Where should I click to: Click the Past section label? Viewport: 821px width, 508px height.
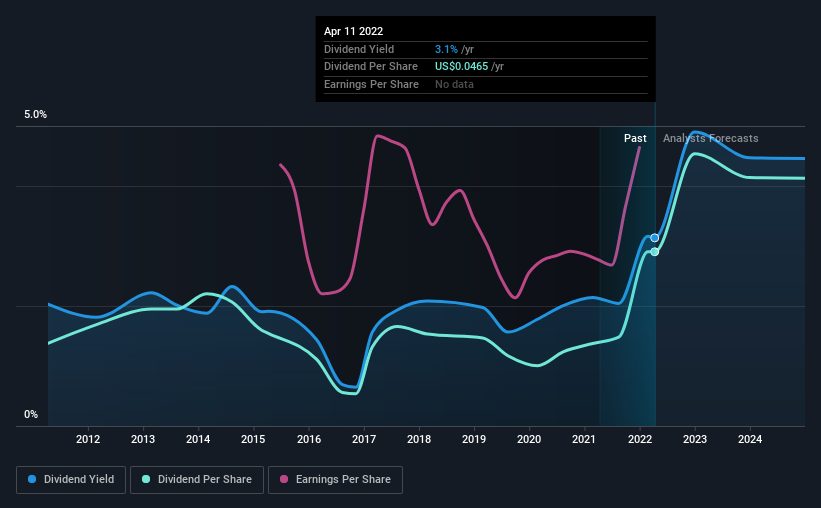(x=635, y=138)
